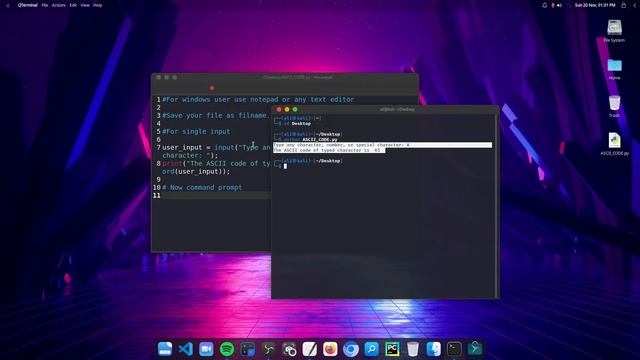Click the red unsaved-tab dot in editor
640x360 pixels.
tap(212, 88)
